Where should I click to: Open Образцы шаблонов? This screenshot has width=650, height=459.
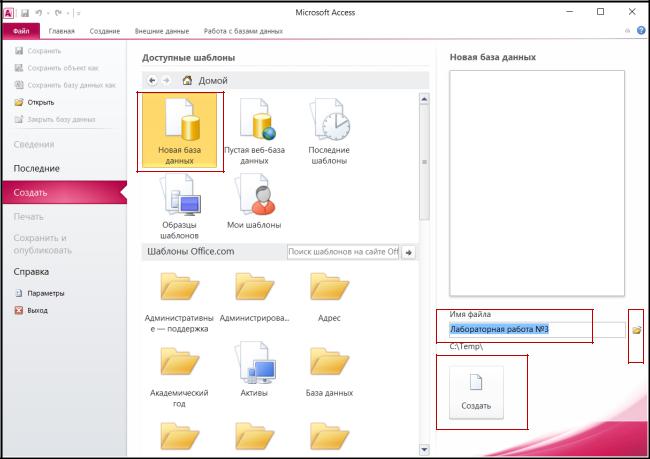click(x=179, y=206)
